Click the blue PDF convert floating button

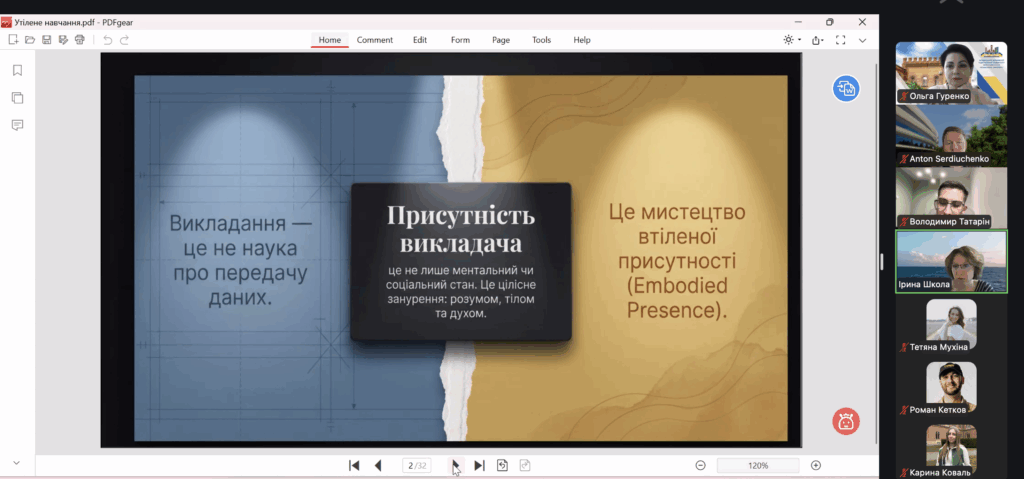pyautogui.click(x=846, y=89)
